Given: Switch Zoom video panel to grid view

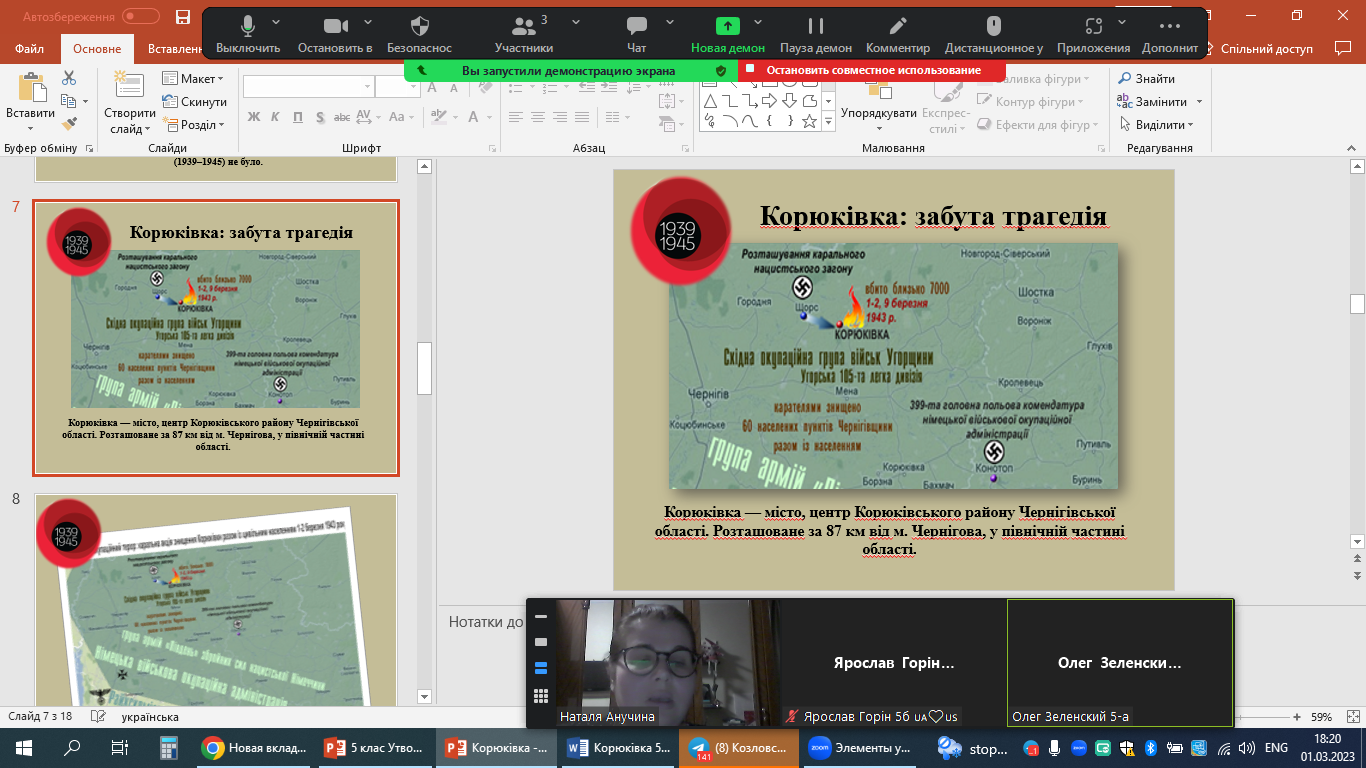Looking at the screenshot, I should pos(541,696).
